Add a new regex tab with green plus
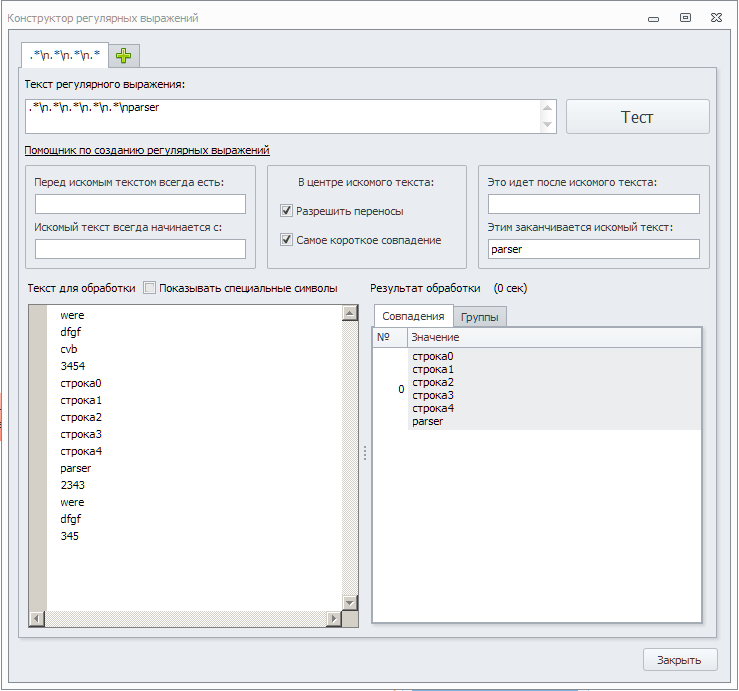This screenshot has height=691, width=739. coord(124,56)
